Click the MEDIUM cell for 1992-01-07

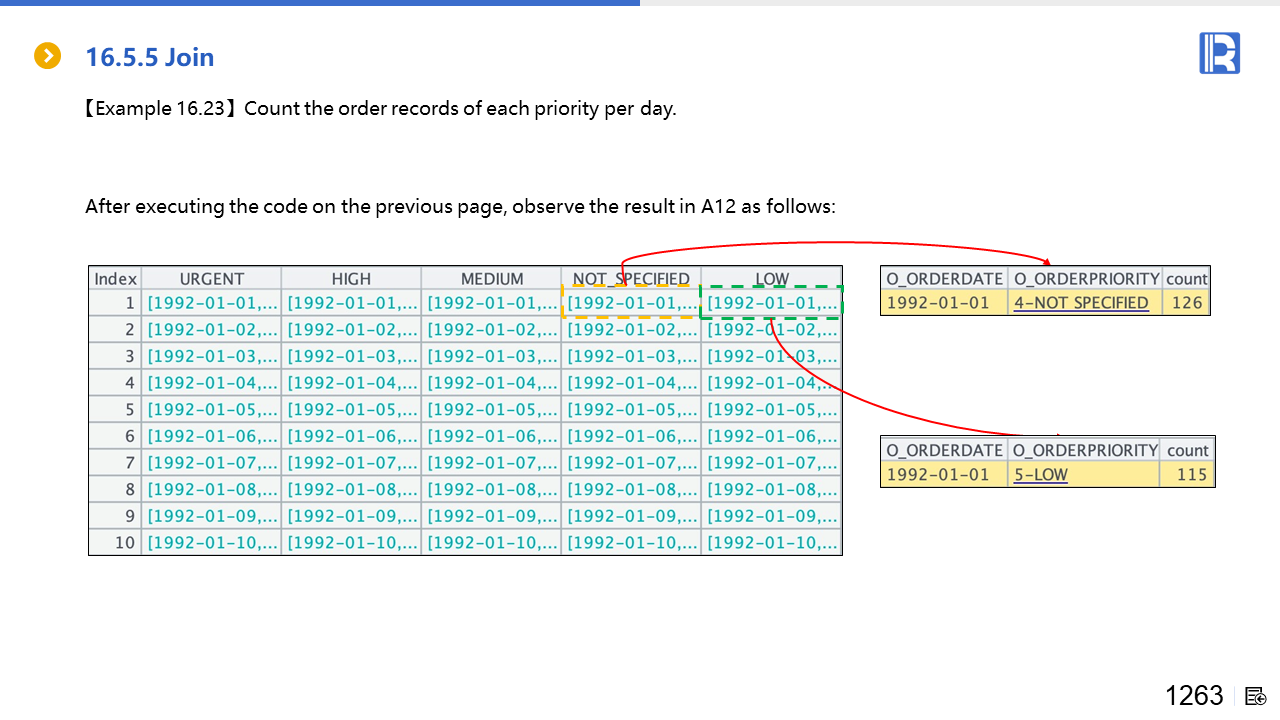(x=491, y=463)
